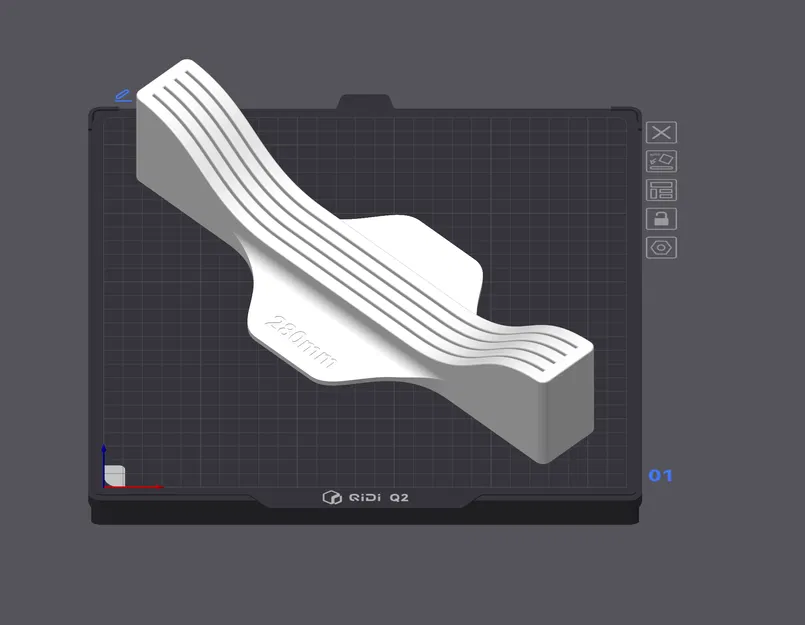Open the plate layout settings icon

pos(661,189)
